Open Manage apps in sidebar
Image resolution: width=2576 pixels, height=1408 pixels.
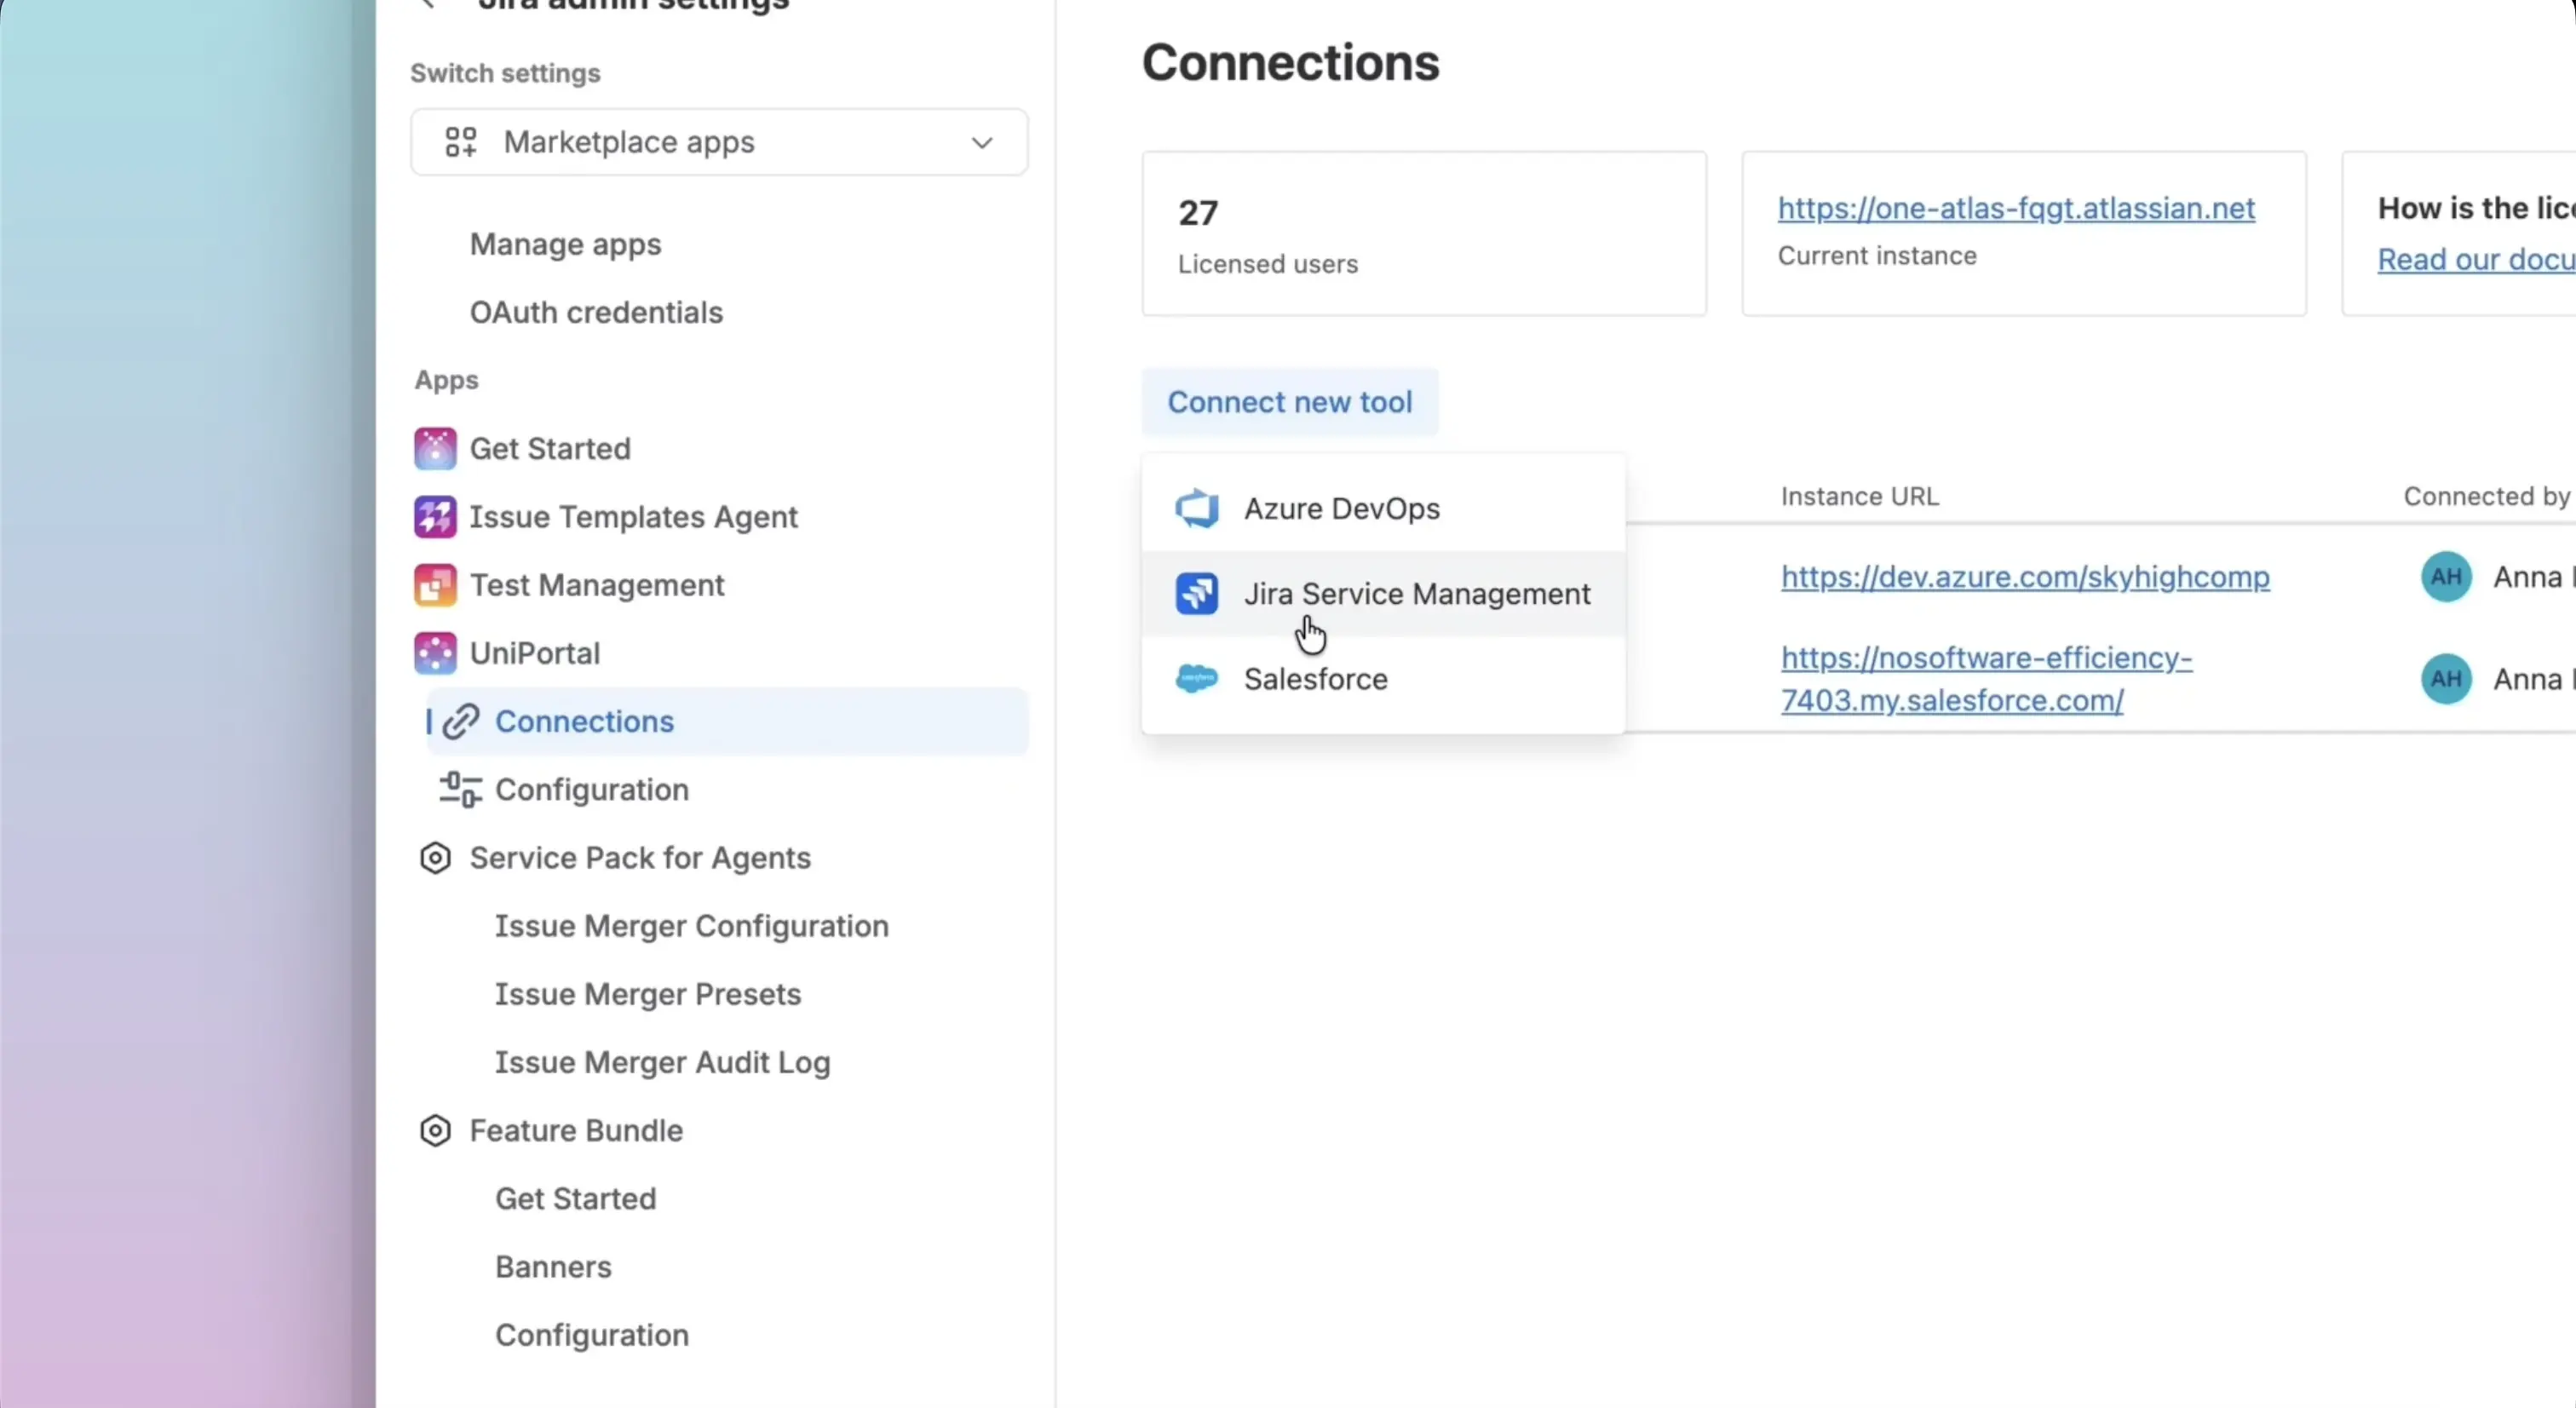565,244
